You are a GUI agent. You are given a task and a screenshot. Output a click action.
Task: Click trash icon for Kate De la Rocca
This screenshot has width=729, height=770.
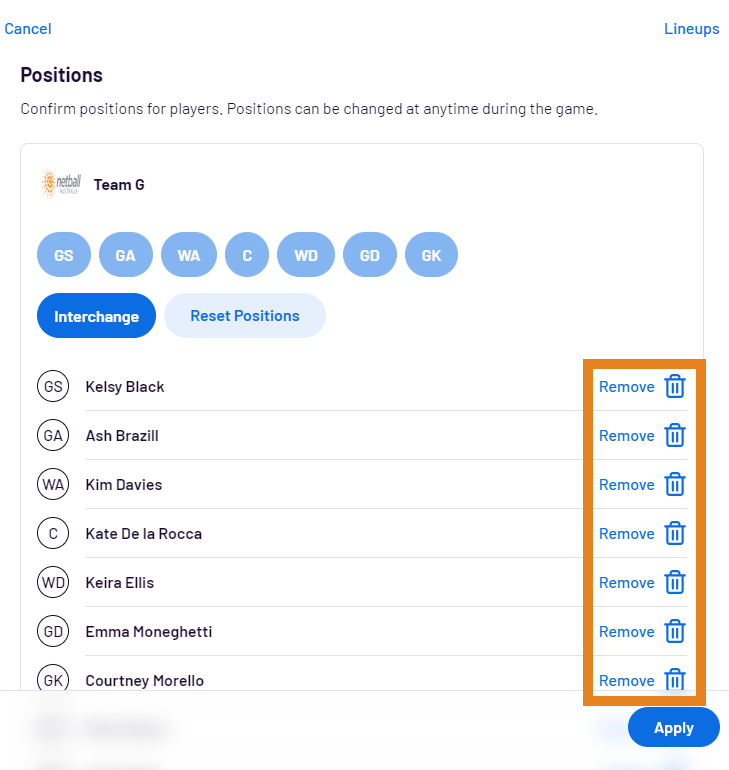point(675,533)
